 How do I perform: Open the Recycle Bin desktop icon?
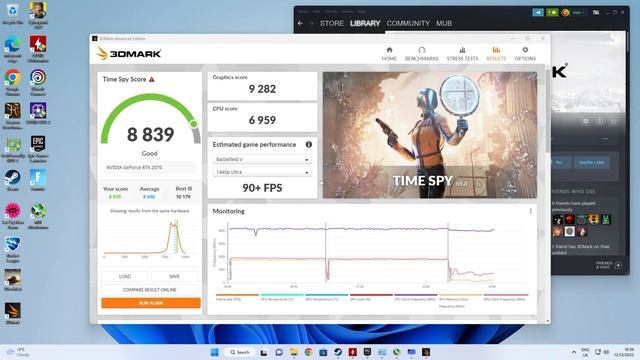13,13
